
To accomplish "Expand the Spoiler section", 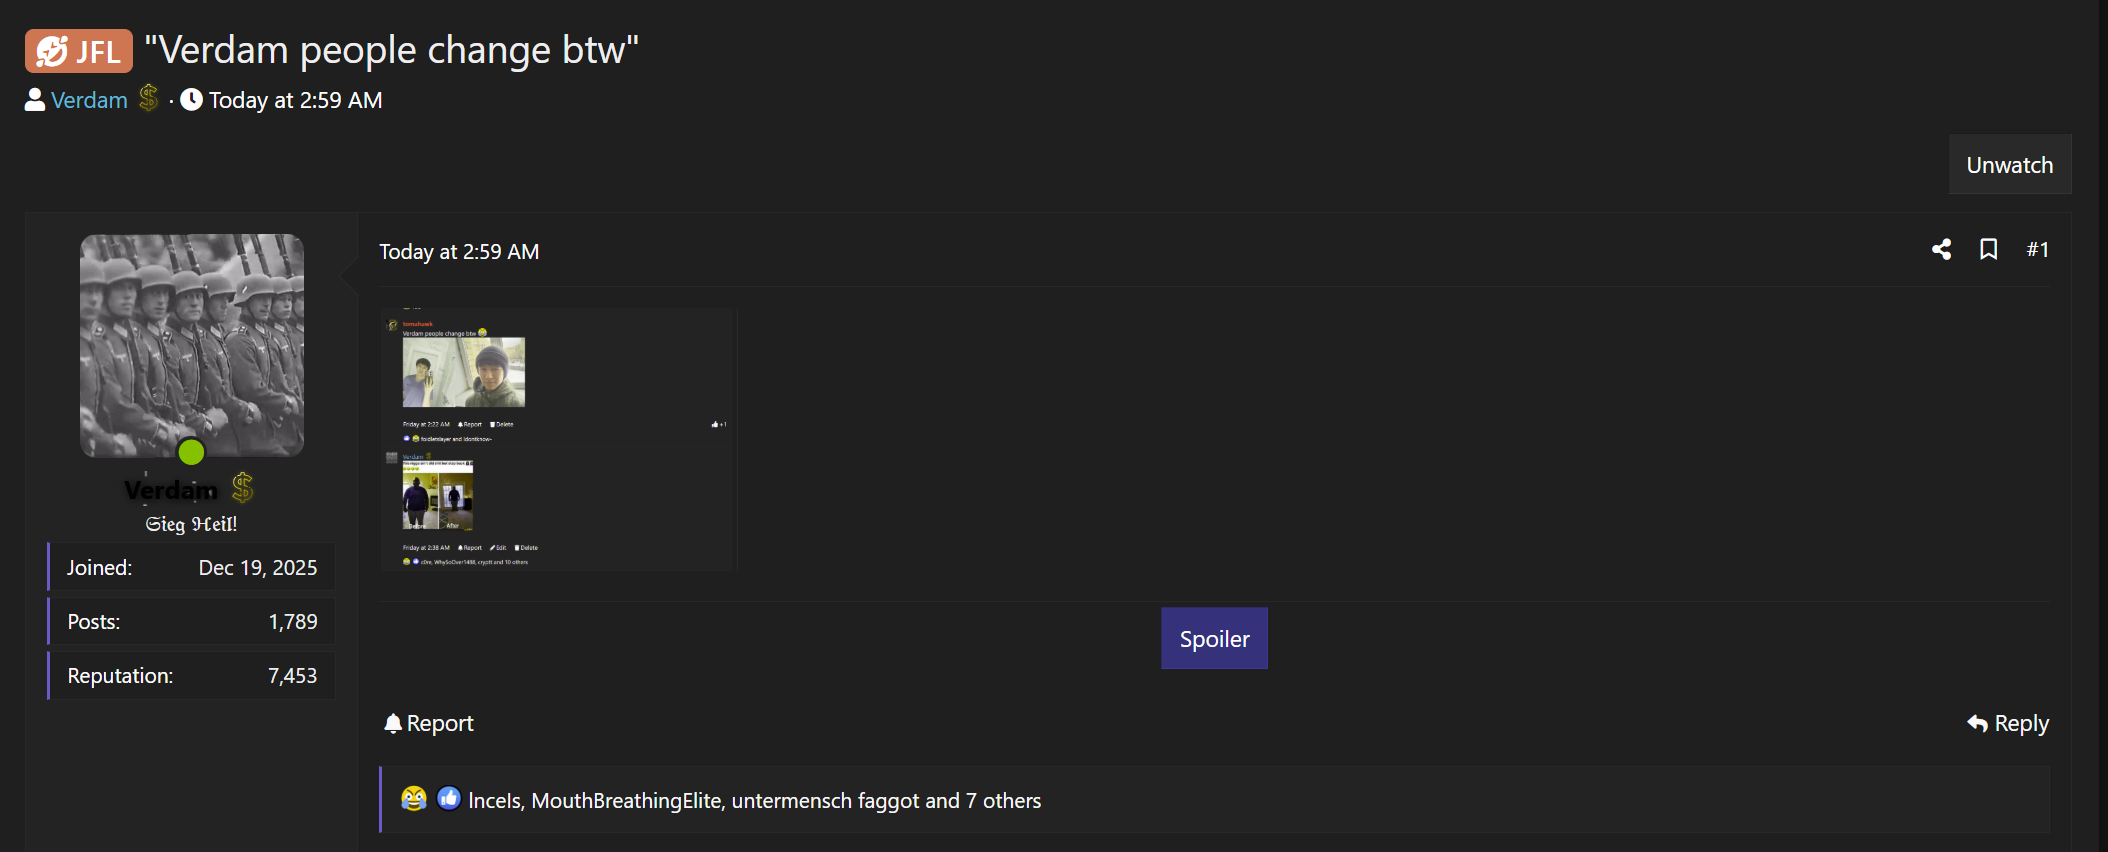I will coord(1214,639).
